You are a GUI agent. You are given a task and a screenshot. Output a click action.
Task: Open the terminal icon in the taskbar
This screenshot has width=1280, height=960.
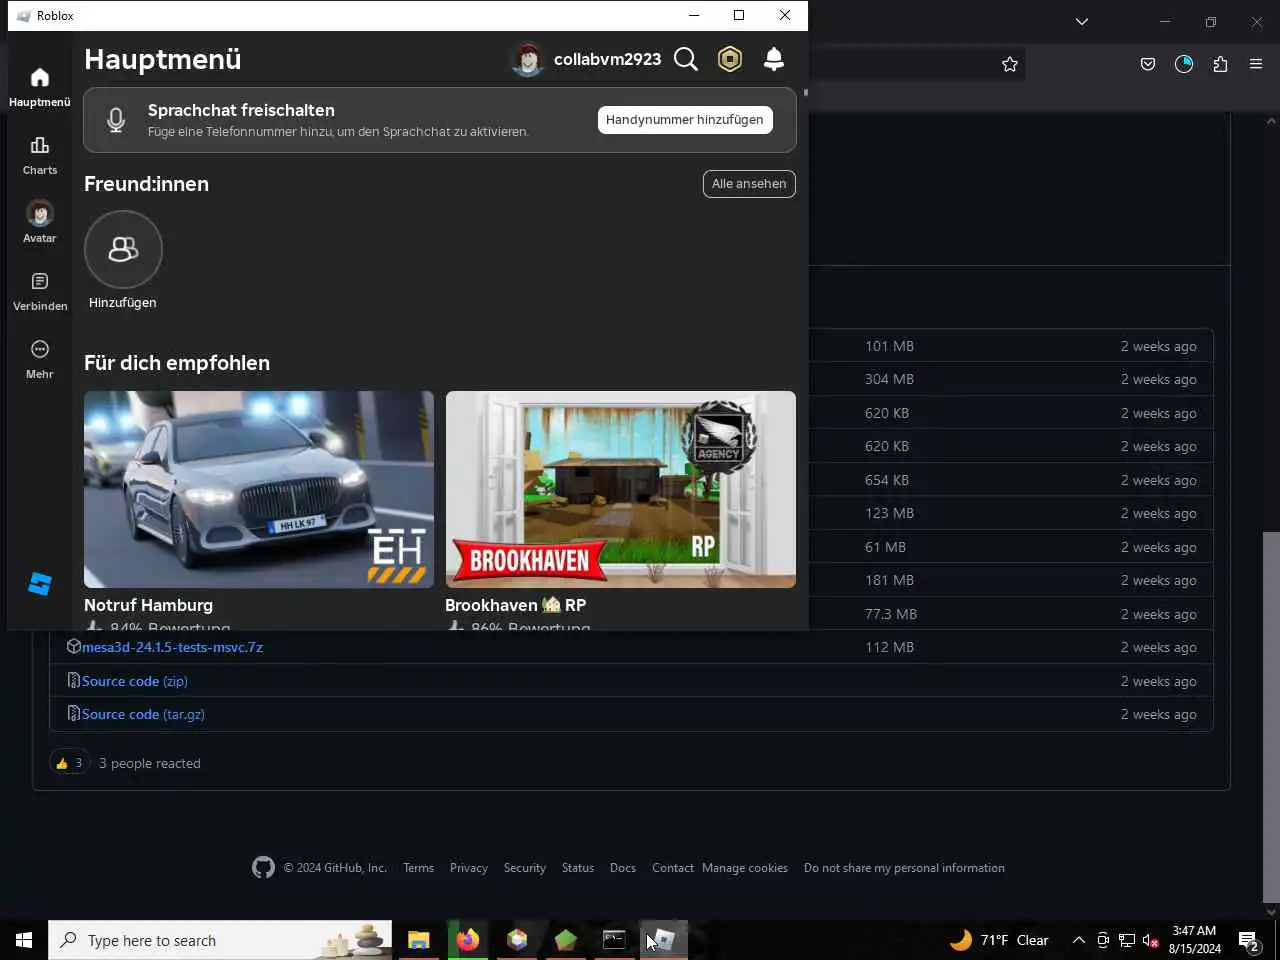(614, 940)
